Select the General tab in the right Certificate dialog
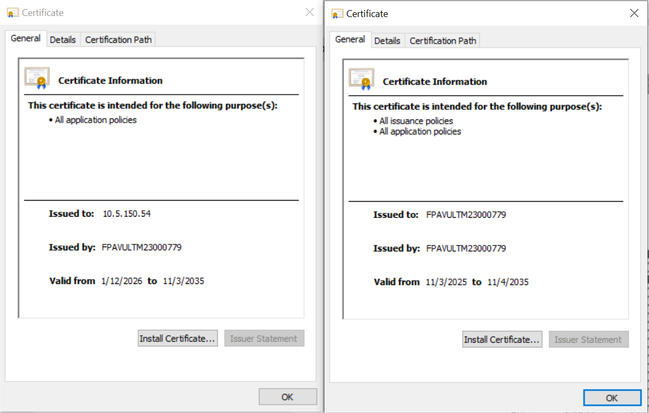 coord(350,40)
